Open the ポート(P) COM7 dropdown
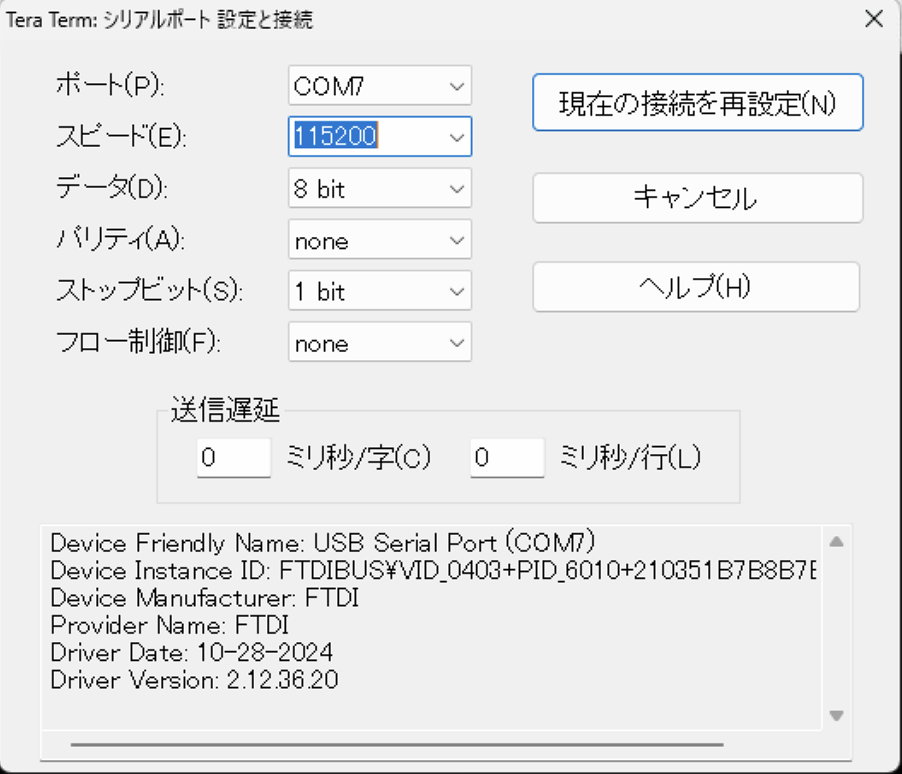 (x=379, y=86)
